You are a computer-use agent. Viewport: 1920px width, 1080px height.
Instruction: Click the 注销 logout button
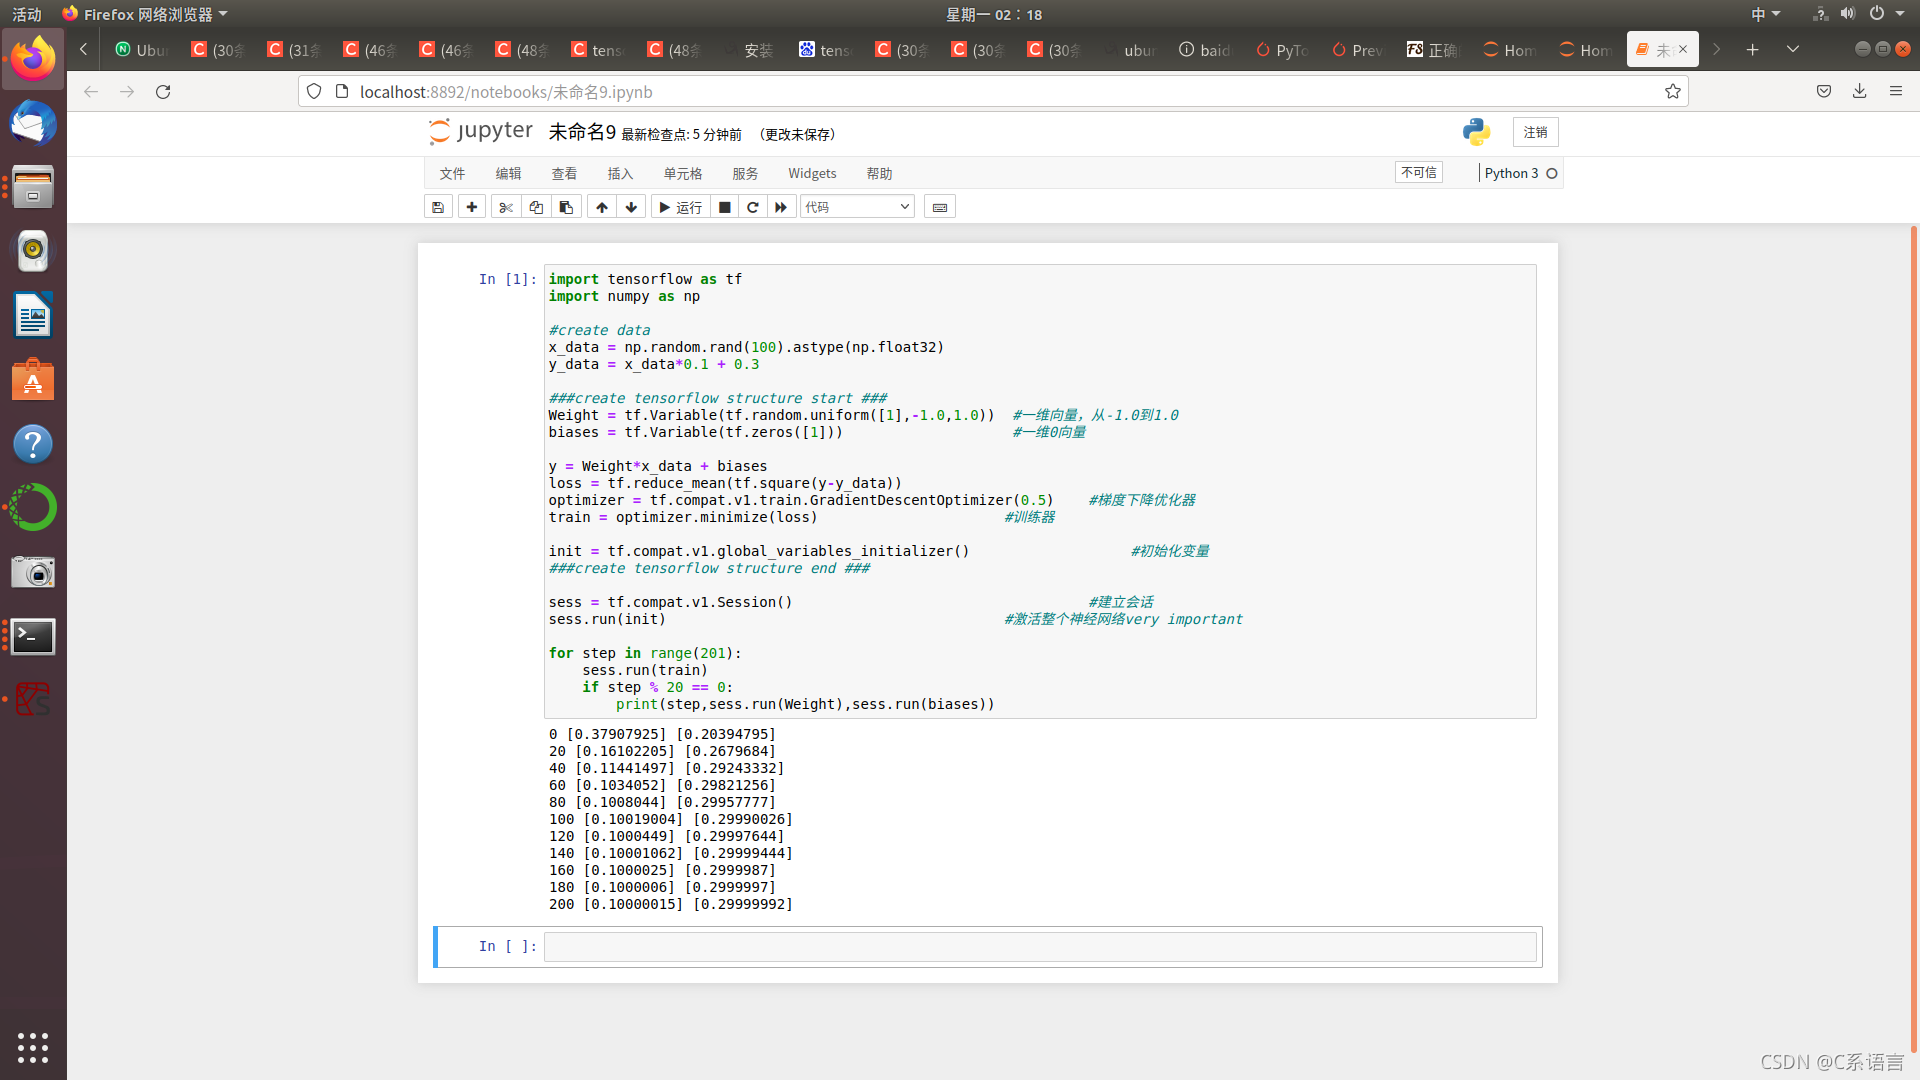[x=1535, y=132]
